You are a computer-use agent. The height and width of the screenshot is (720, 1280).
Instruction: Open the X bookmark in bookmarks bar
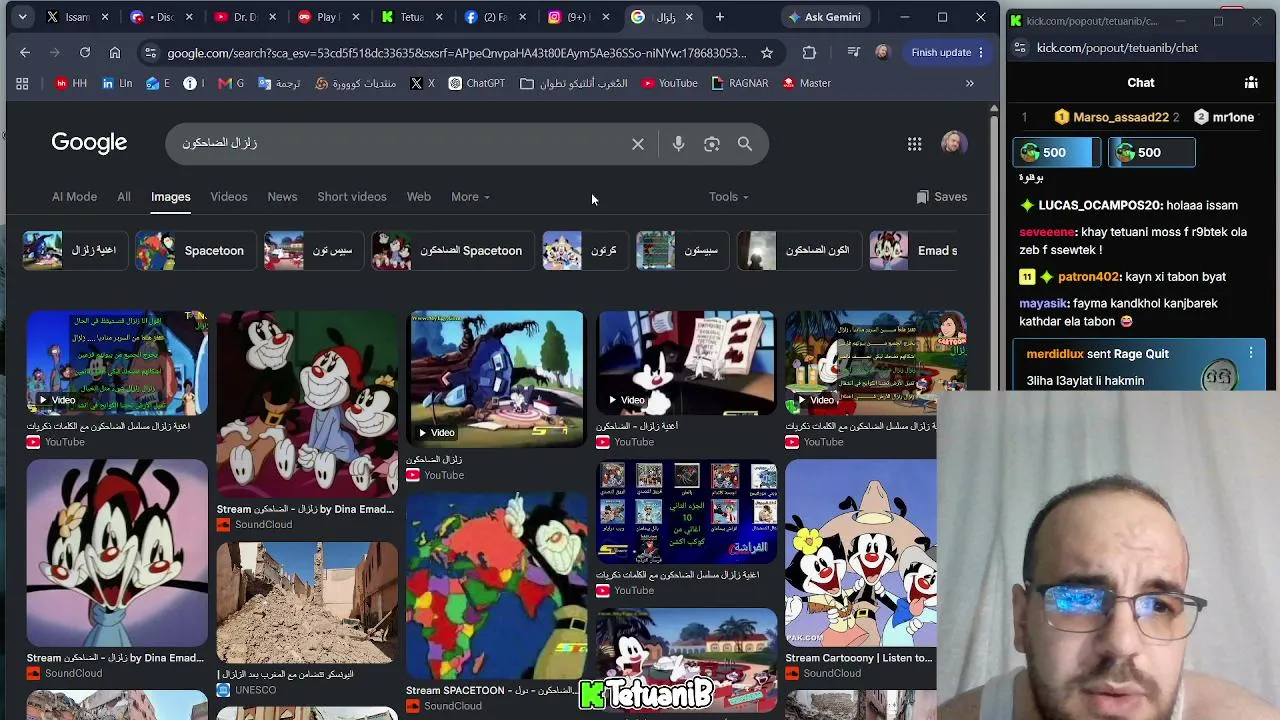tap(422, 83)
